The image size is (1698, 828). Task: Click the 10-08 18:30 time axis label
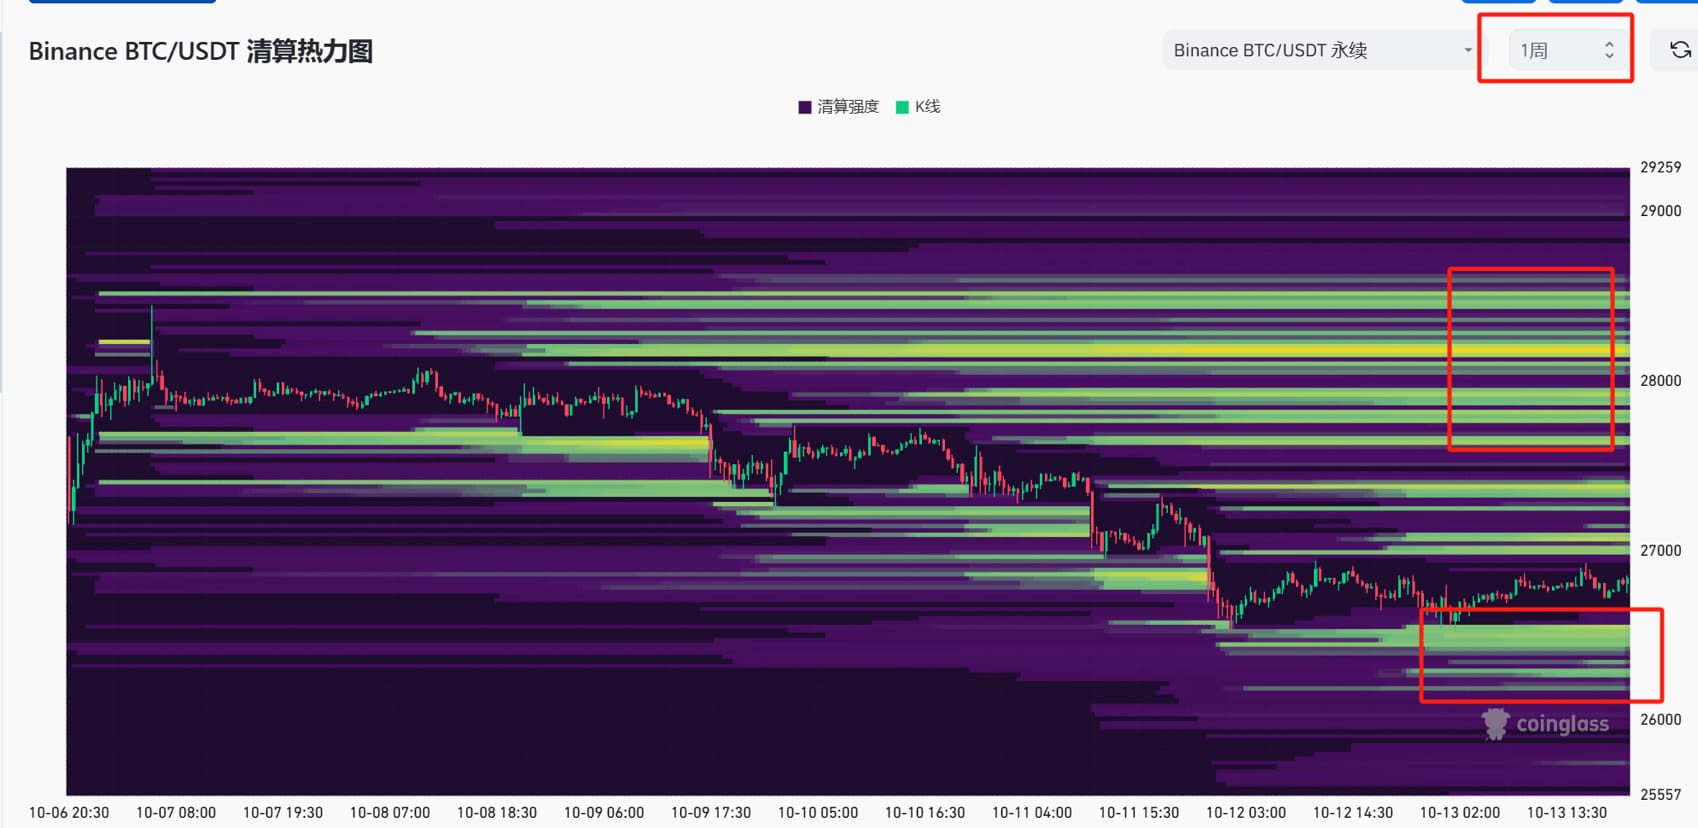(497, 813)
